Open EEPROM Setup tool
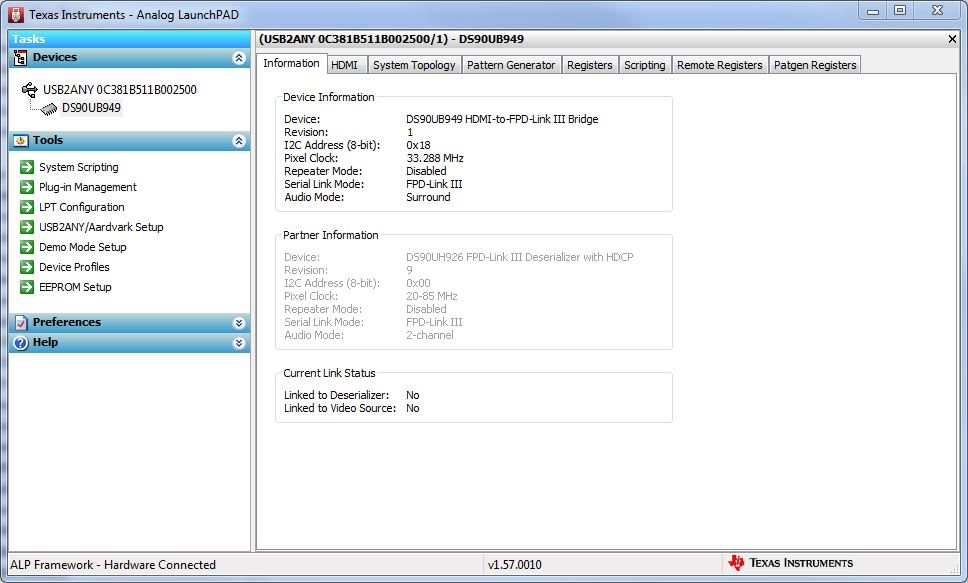 pyautogui.click(x=75, y=287)
